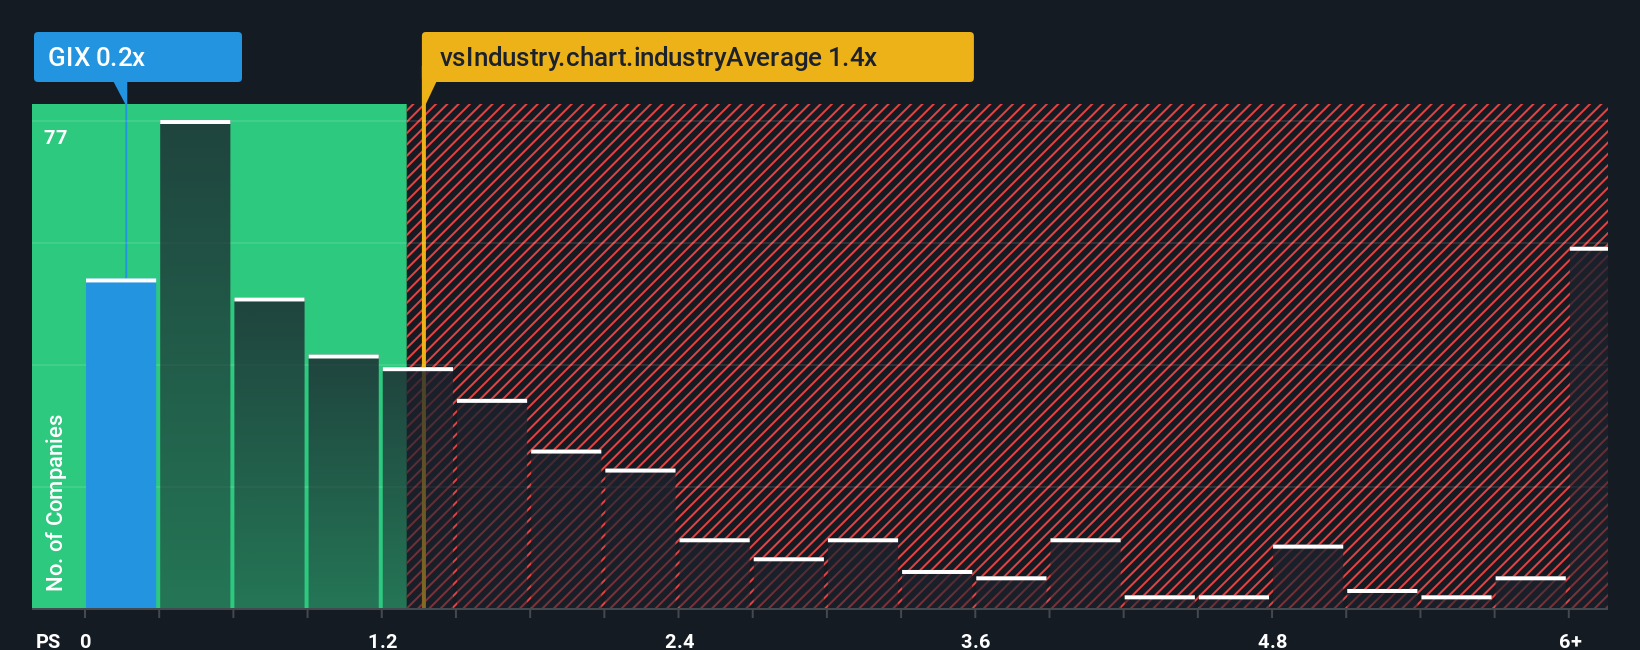The width and height of the screenshot is (1640, 650).
Task: Click the yellow industry average 1.4x label
Action: click(697, 57)
